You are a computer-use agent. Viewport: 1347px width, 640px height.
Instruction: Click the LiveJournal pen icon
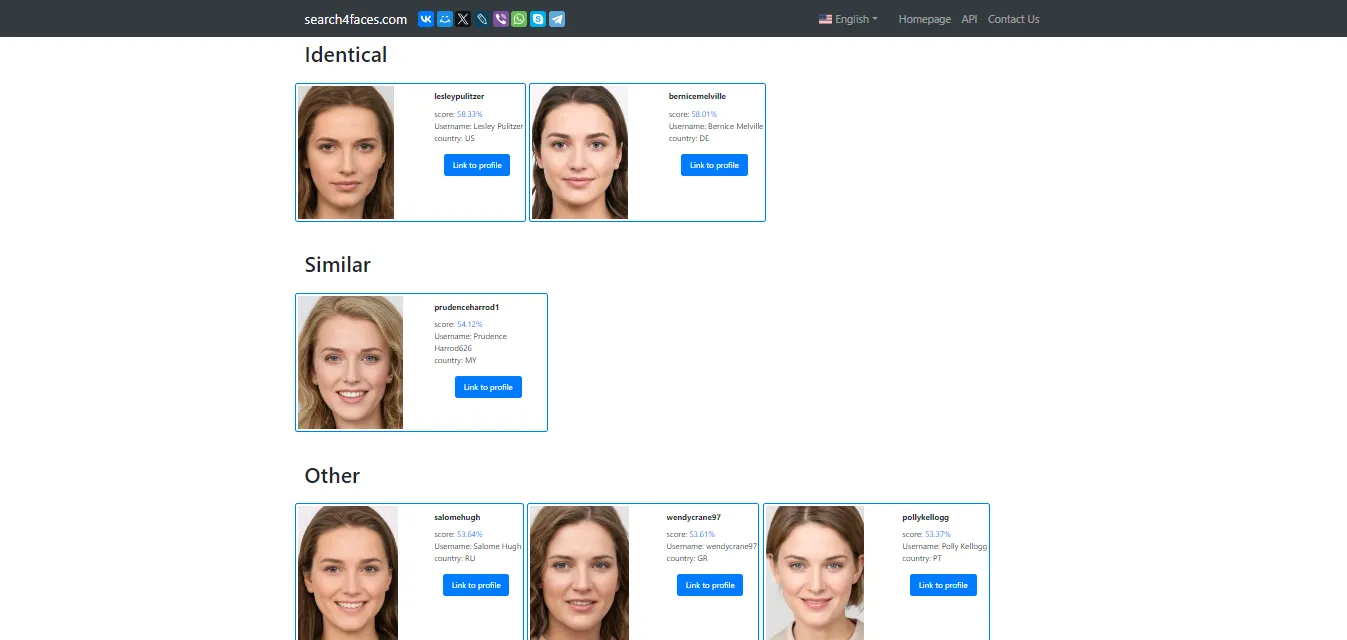coord(481,18)
